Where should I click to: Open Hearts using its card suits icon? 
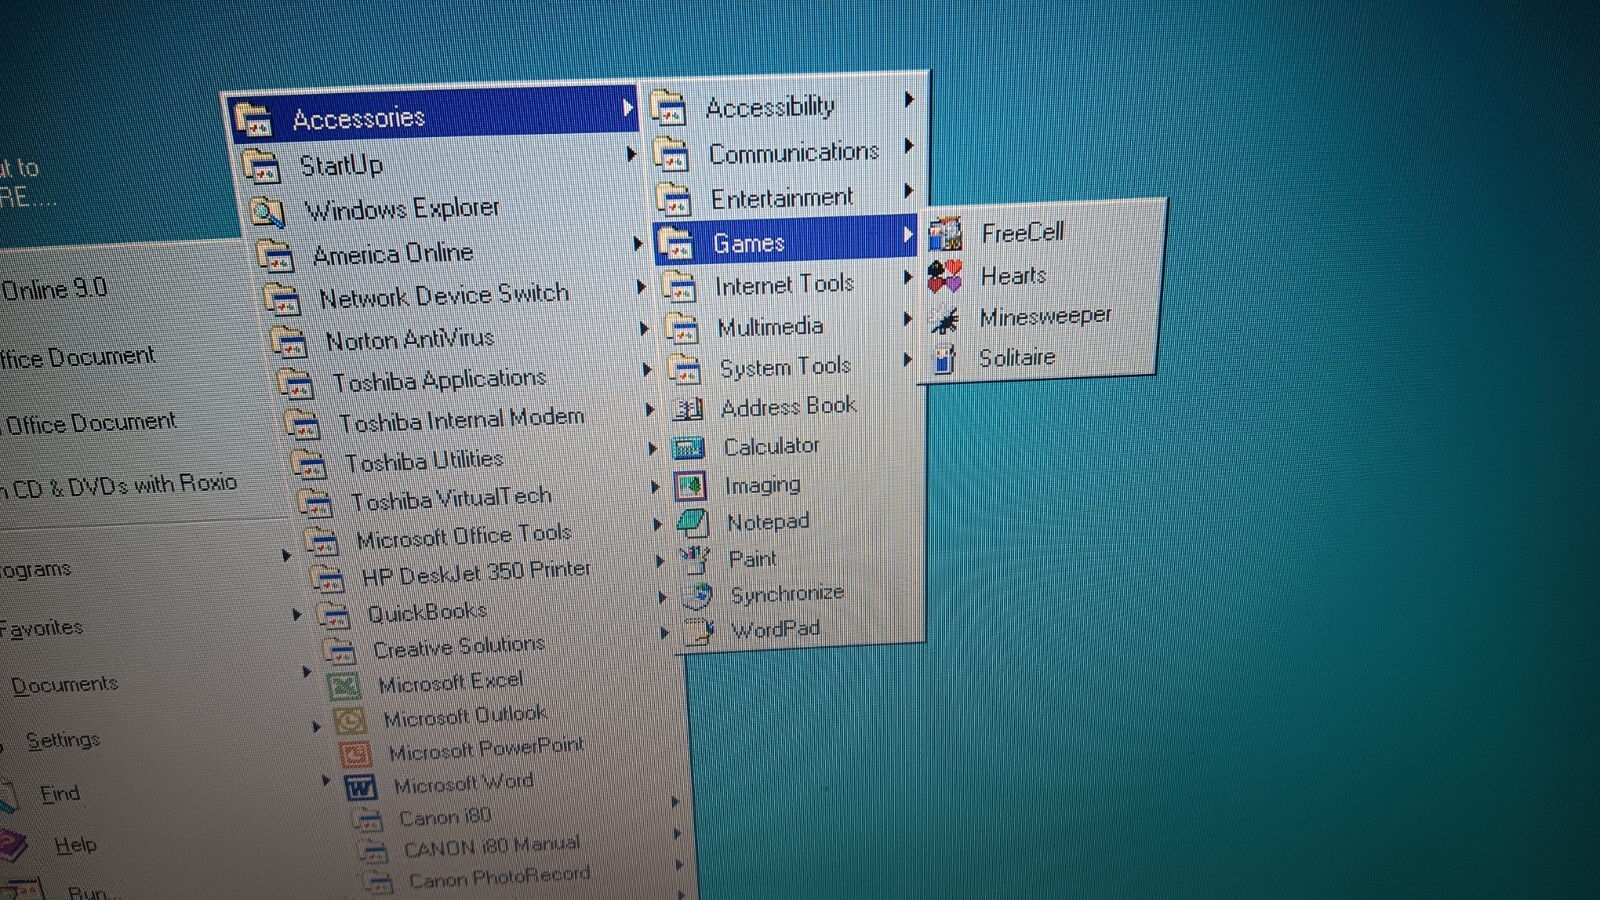pos(945,276)
